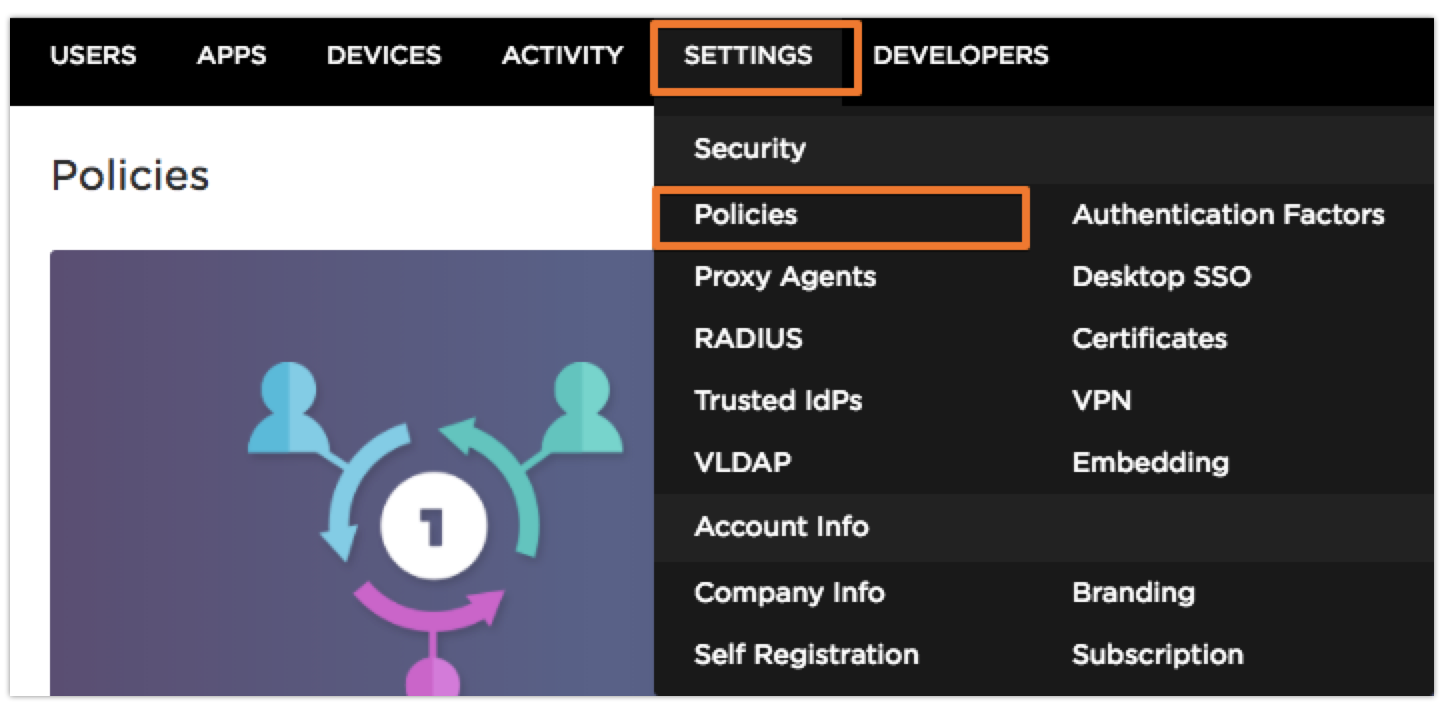Go to Company Info

(x=789, y=593)
